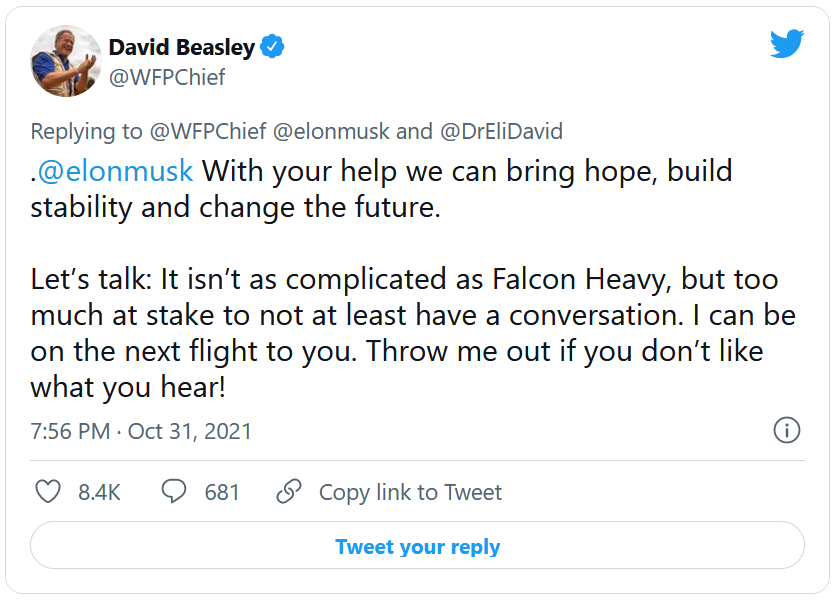Open the 7:56 PM timestamp link
This screenshot has width=836, height=600.
coord(72,432)
